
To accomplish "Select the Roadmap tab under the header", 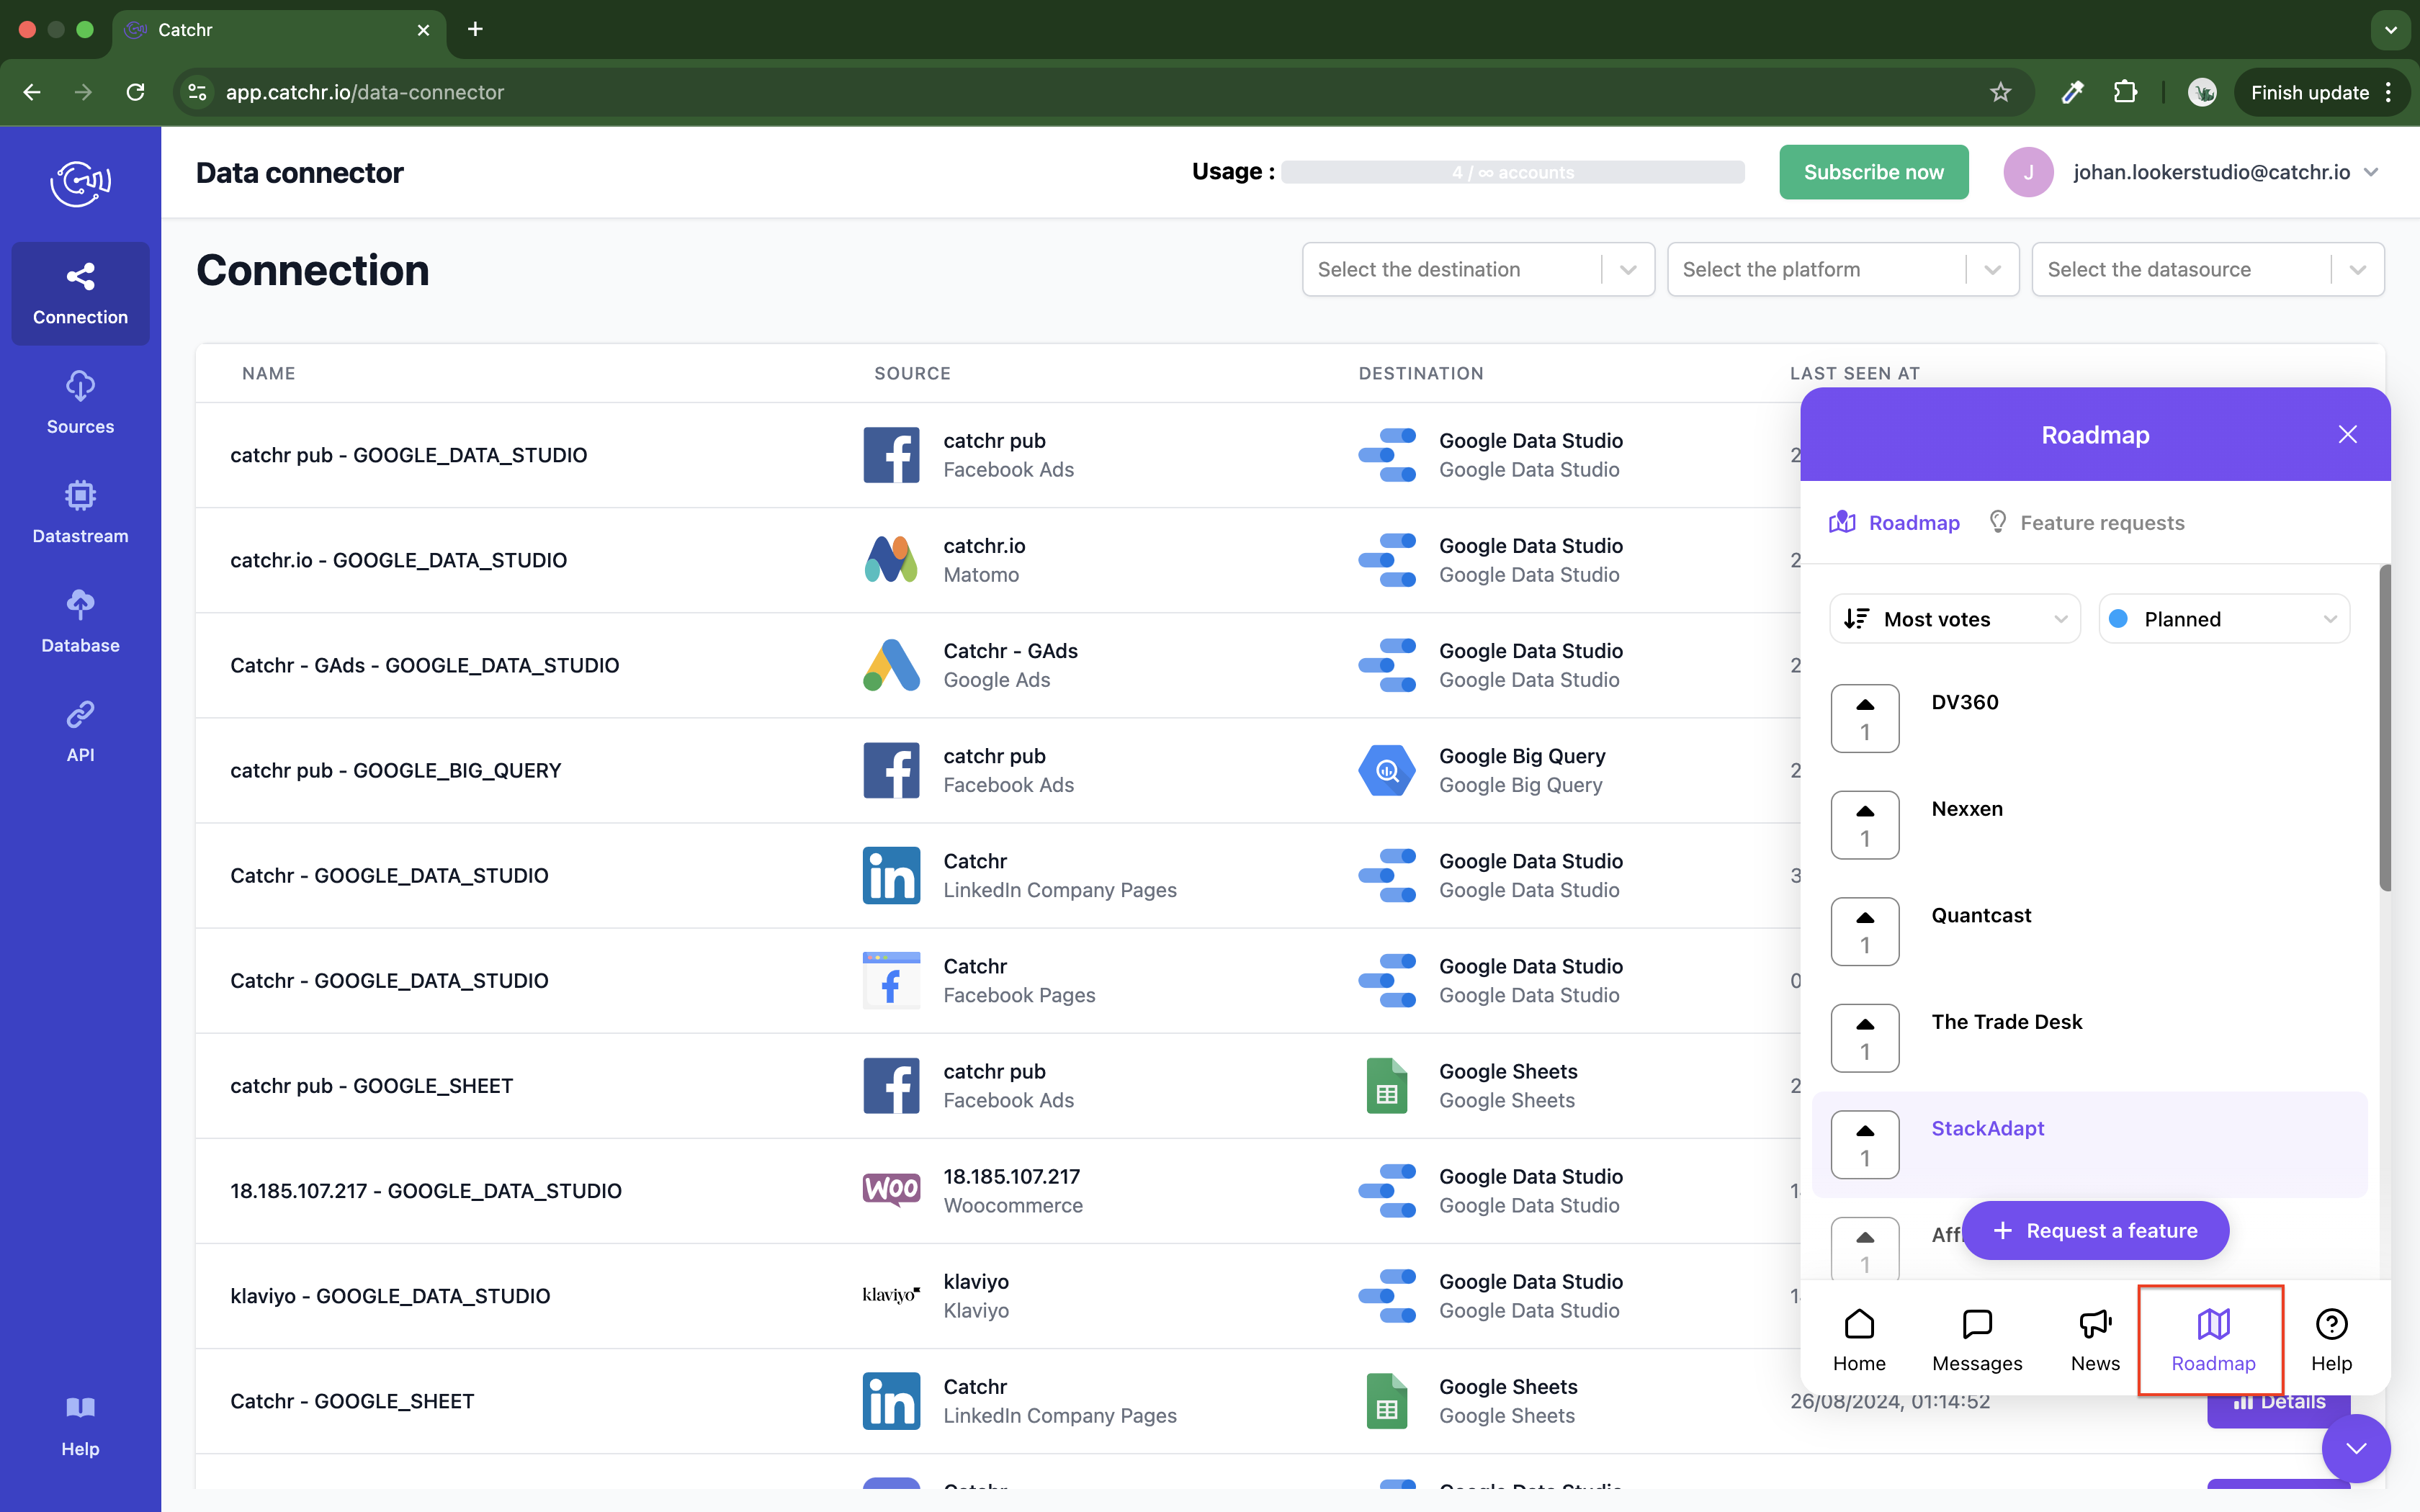I will [1895, 523].
